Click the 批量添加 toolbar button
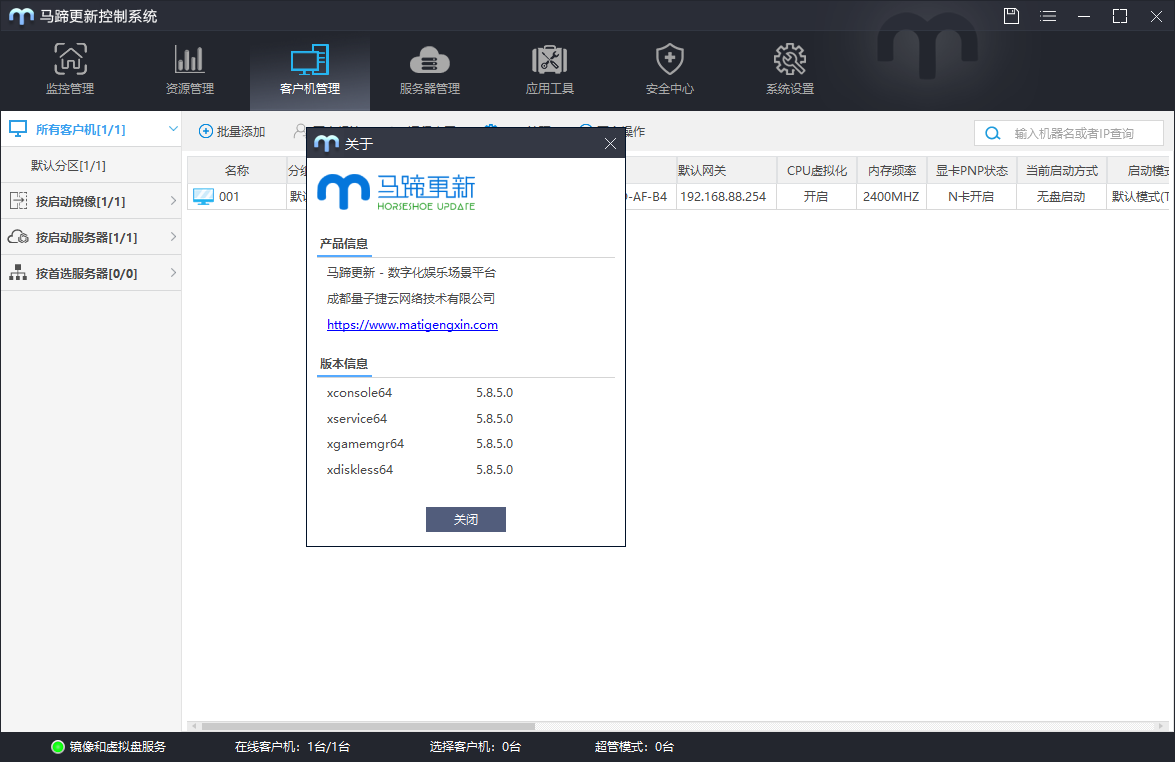This screenshot has height=762, width=1175. 232,132
